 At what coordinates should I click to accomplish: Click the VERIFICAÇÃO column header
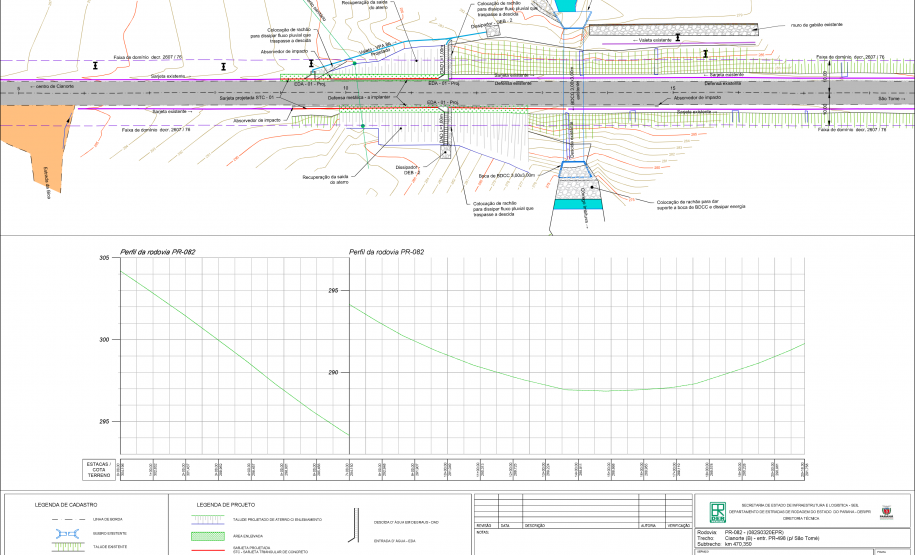pos(677,526)
